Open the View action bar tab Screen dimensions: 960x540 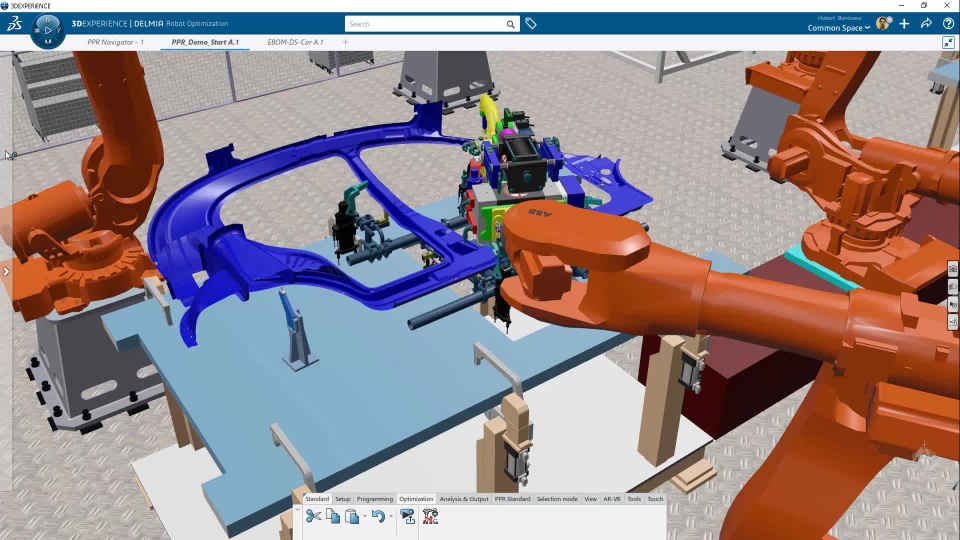pyautogui.click(x=590, y=499)
